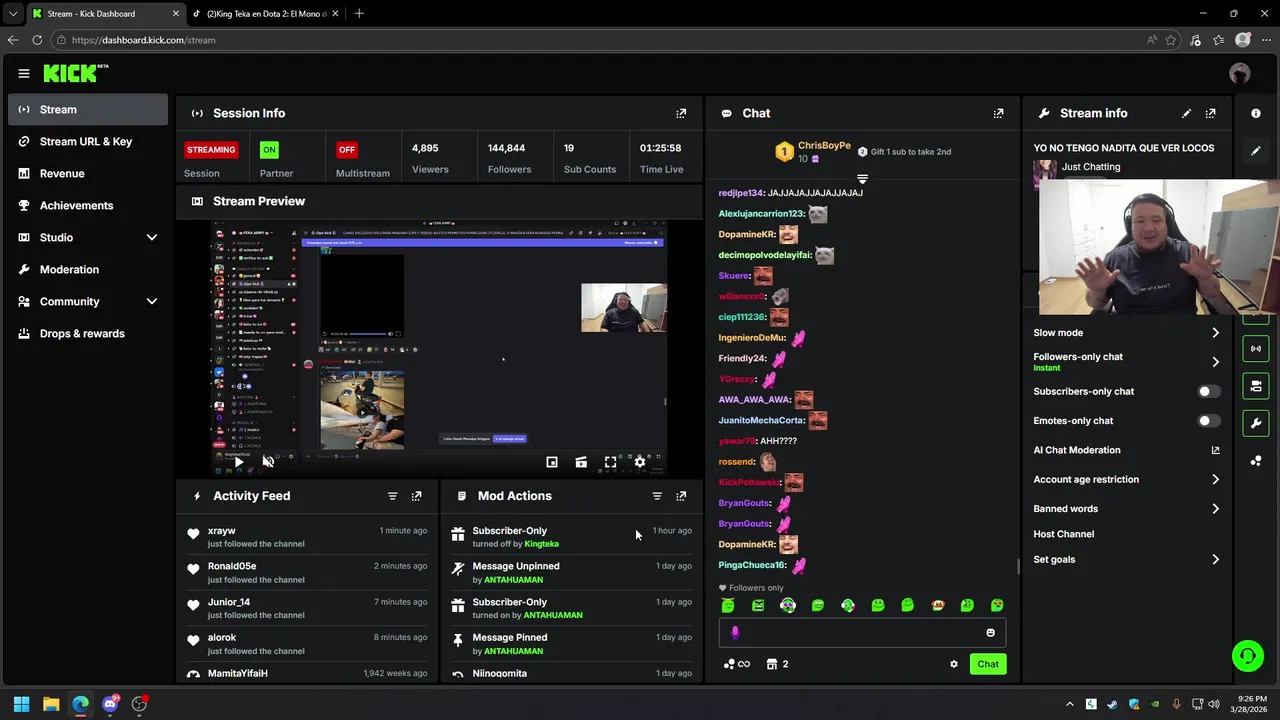Open Stream URL & Key page
Screen dimensions: 1280x720
point(88,141)
